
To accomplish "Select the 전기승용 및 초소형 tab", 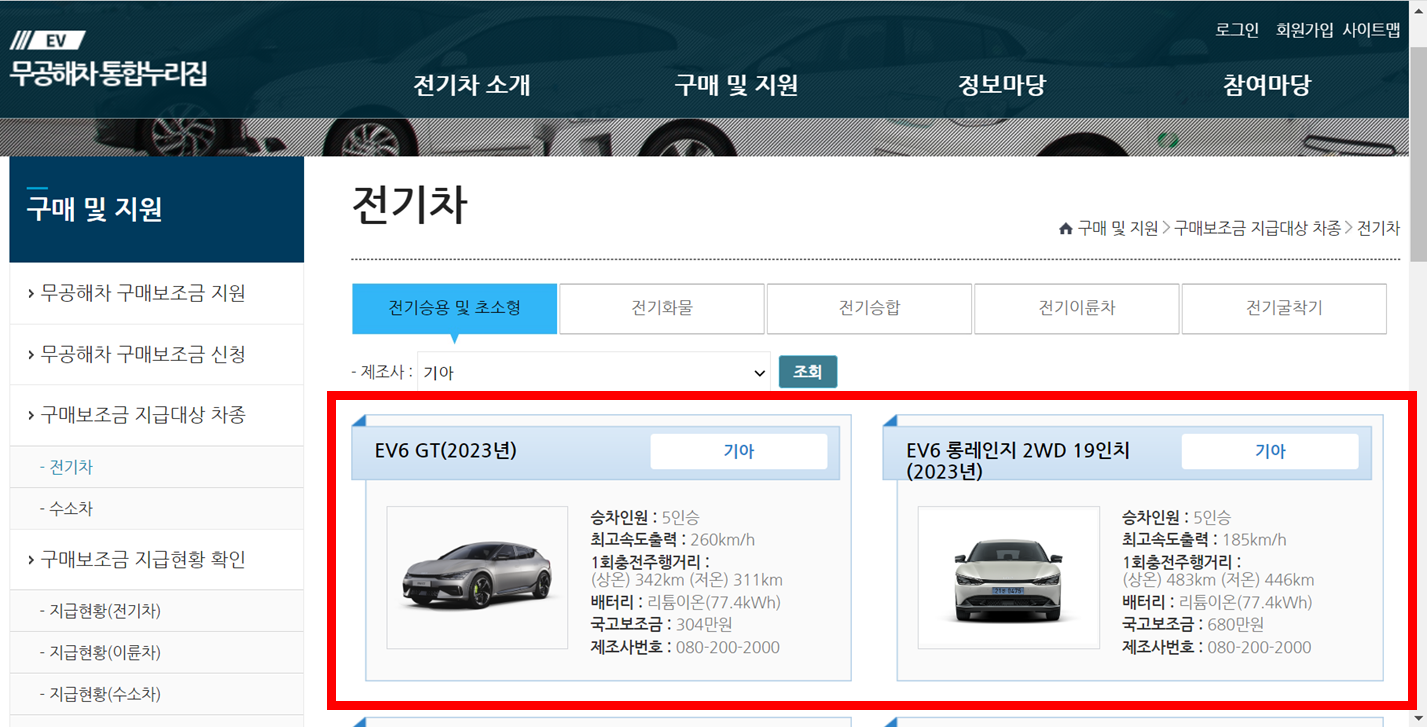I will (x=454, y=308).
